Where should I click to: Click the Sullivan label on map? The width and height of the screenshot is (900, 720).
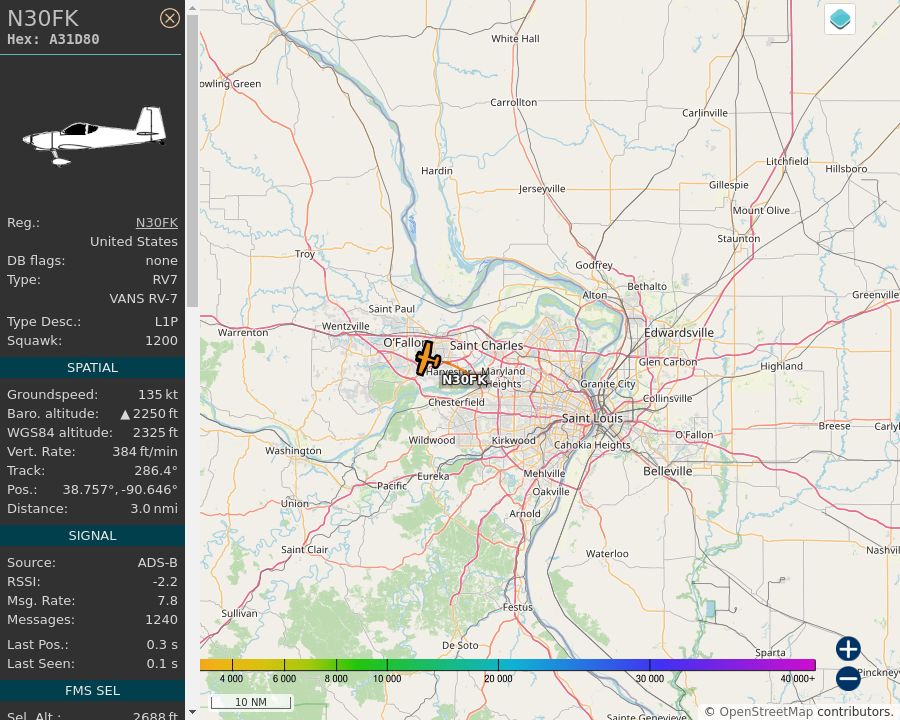coord(239,613)
